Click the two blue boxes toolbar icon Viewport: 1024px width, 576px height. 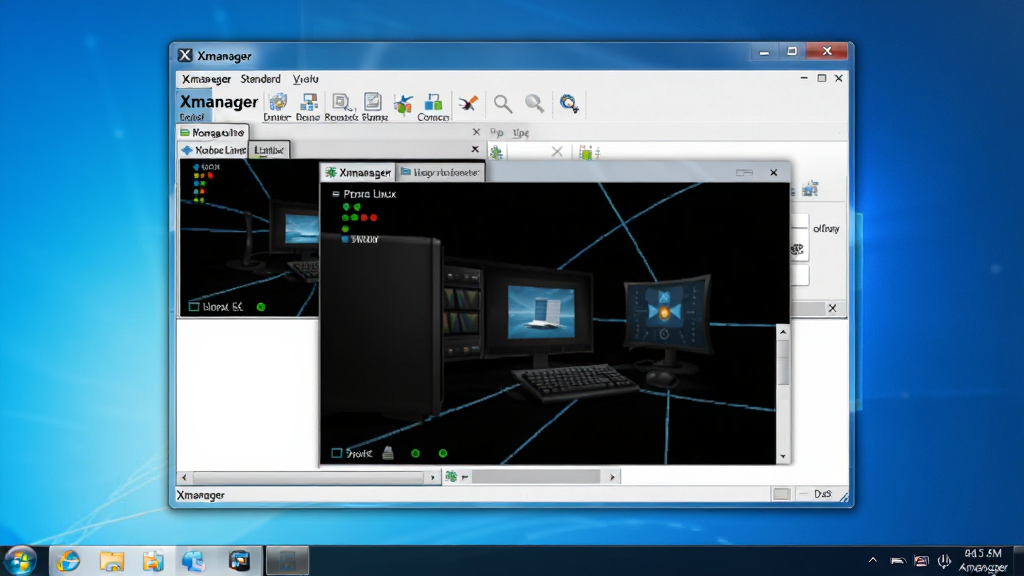coord(433,103)
